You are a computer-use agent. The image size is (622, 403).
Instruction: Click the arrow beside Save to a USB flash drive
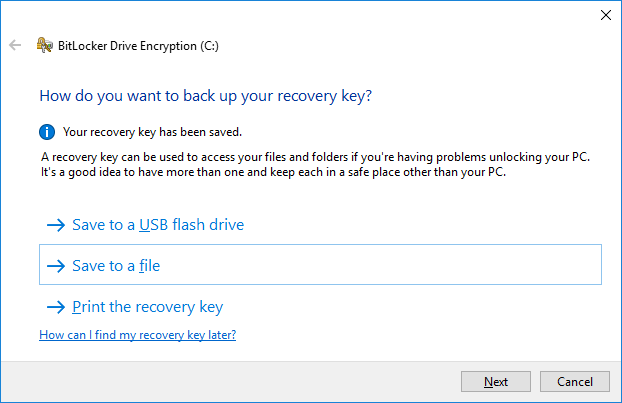(x=56, y=225)
